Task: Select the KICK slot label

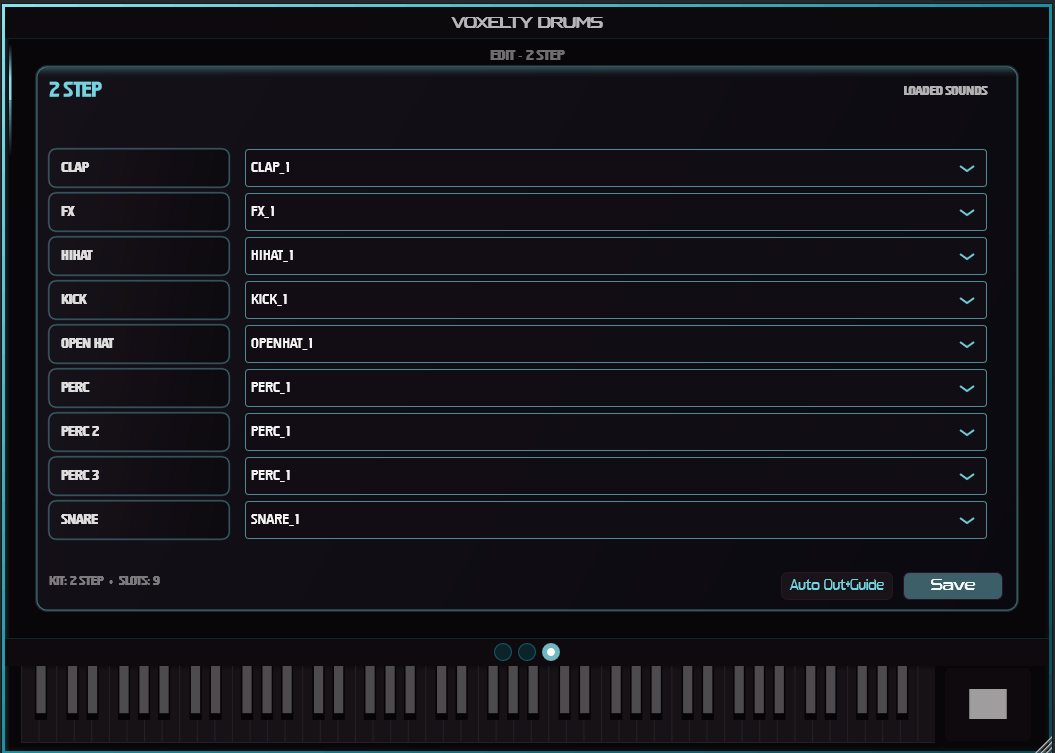Action: [x=138, y=300]
